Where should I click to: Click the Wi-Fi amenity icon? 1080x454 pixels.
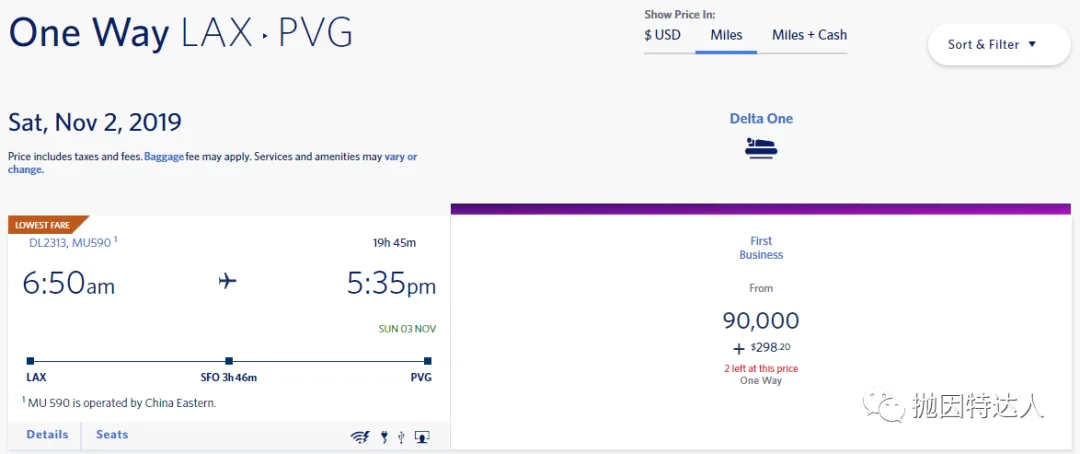360,437
